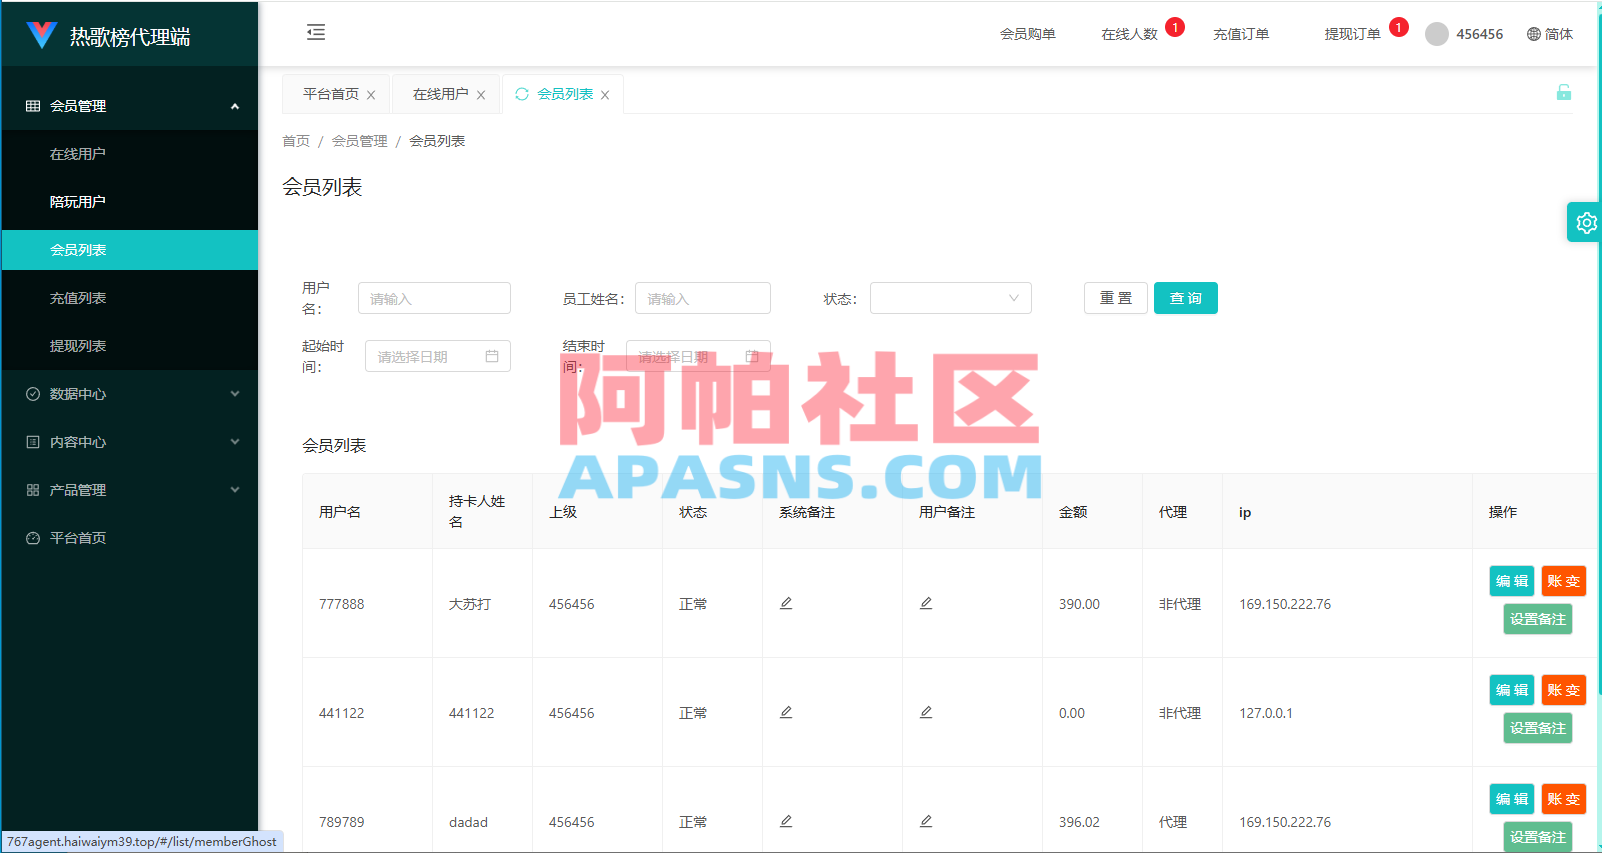Expand the 内容中心 menu
The height and width of the screenshot is (853, 1602).
(130, 442)
